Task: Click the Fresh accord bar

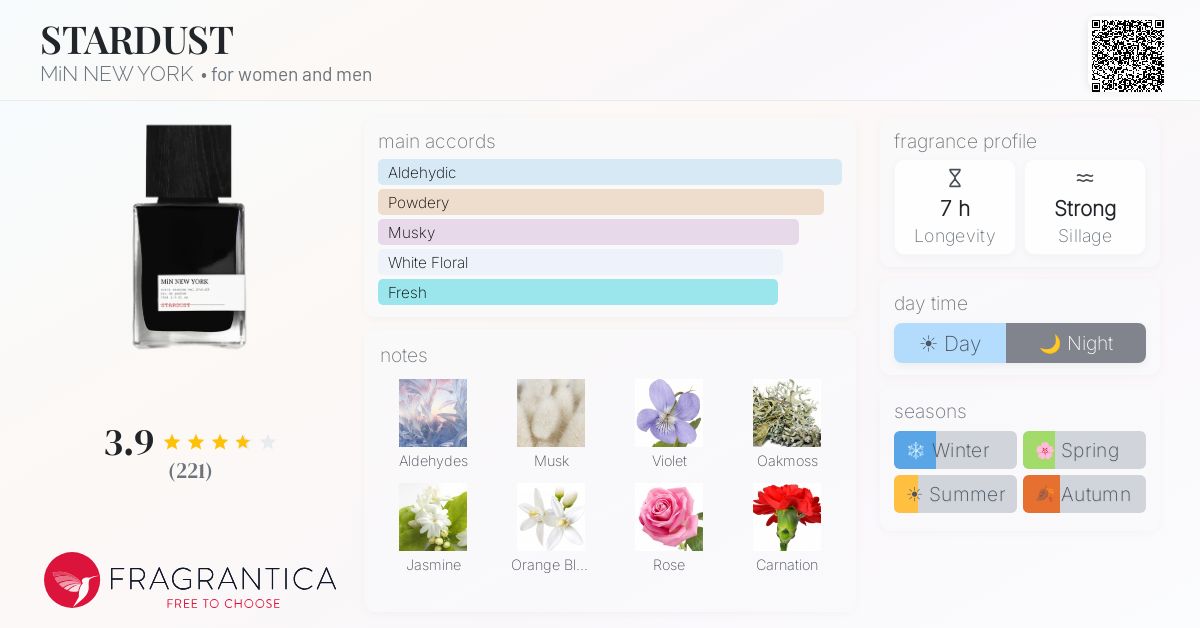Action: coord(578,292)
